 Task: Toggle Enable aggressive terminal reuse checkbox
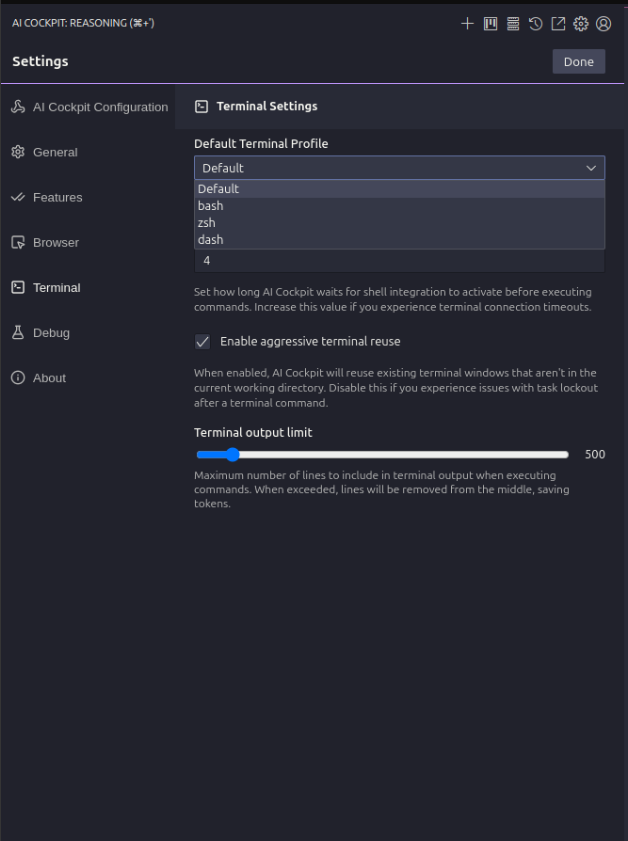coord(203,341)
